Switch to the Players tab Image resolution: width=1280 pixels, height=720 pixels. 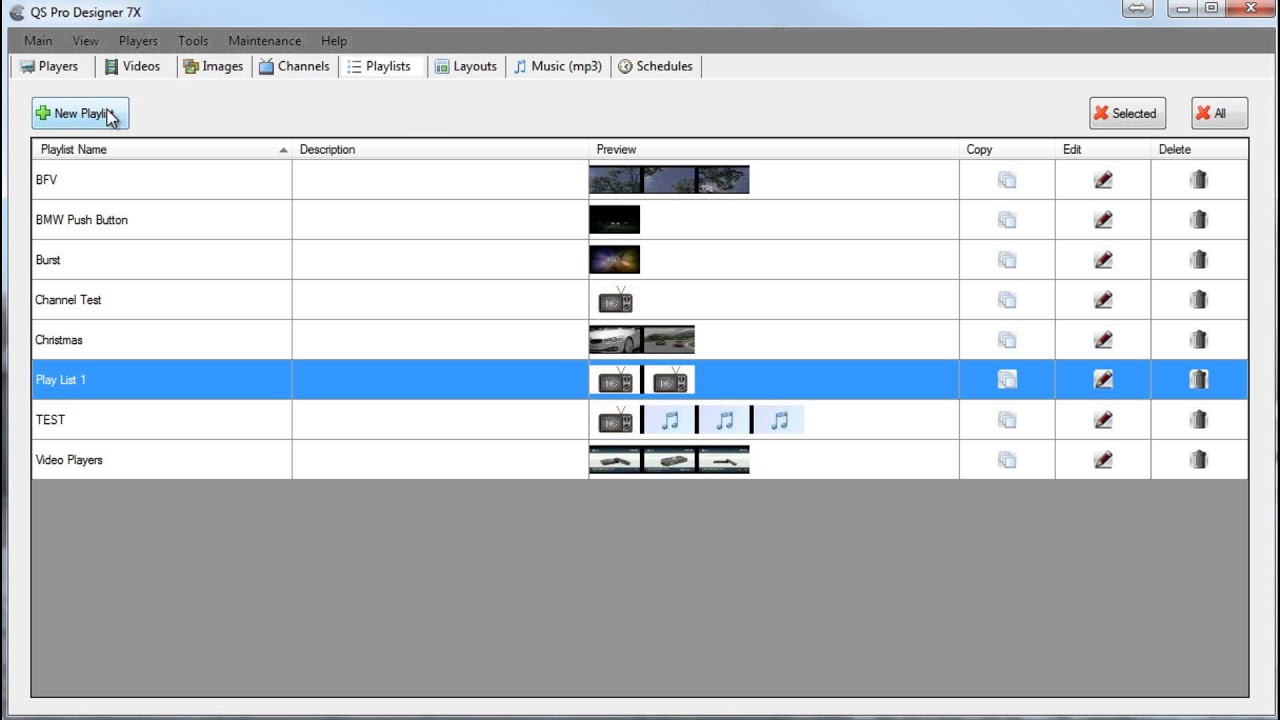(49, 66)
